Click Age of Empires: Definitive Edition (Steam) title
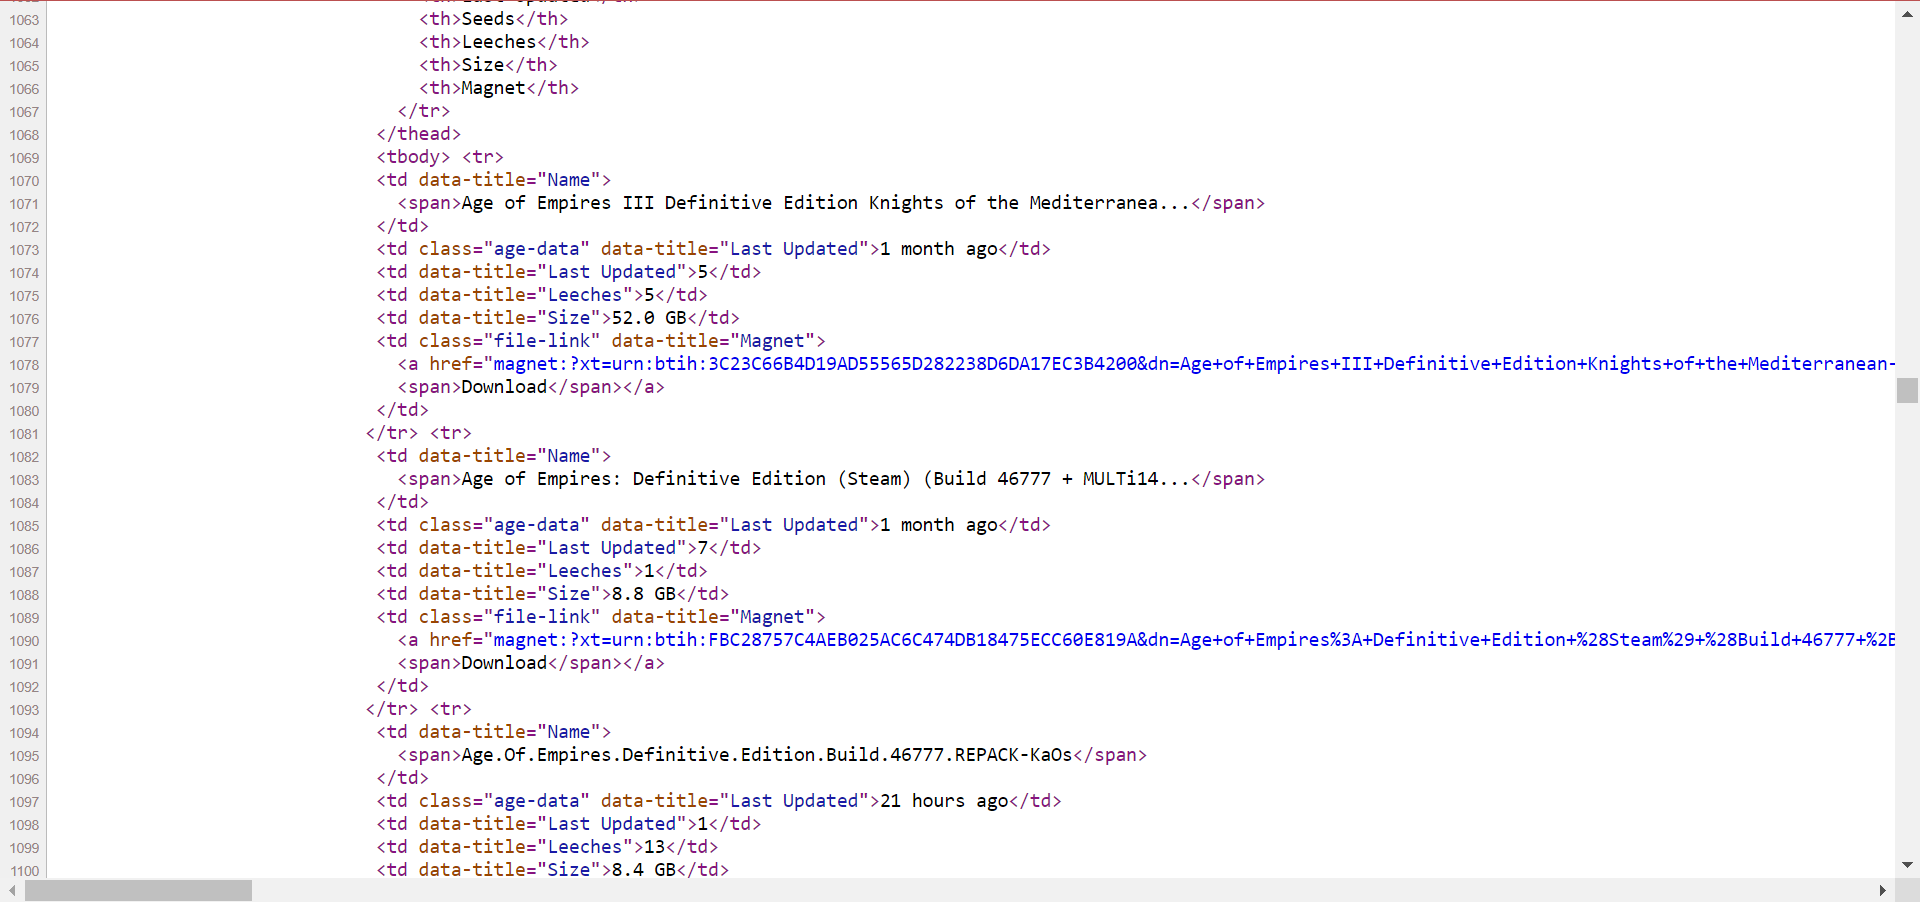 click(x=826, y=479)
